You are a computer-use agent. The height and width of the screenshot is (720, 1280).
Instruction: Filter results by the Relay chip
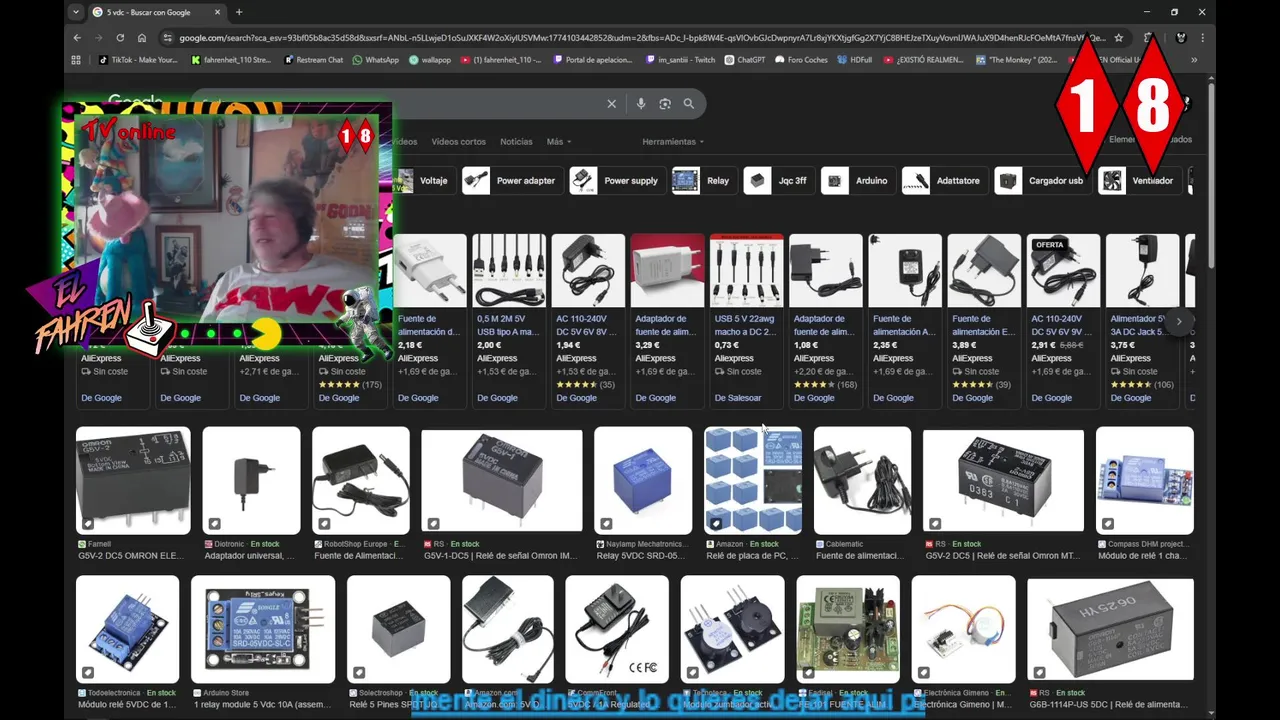704,181
